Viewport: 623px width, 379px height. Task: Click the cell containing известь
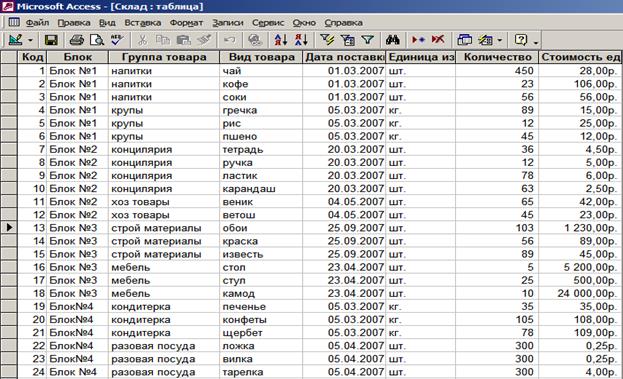pos(261,254)
